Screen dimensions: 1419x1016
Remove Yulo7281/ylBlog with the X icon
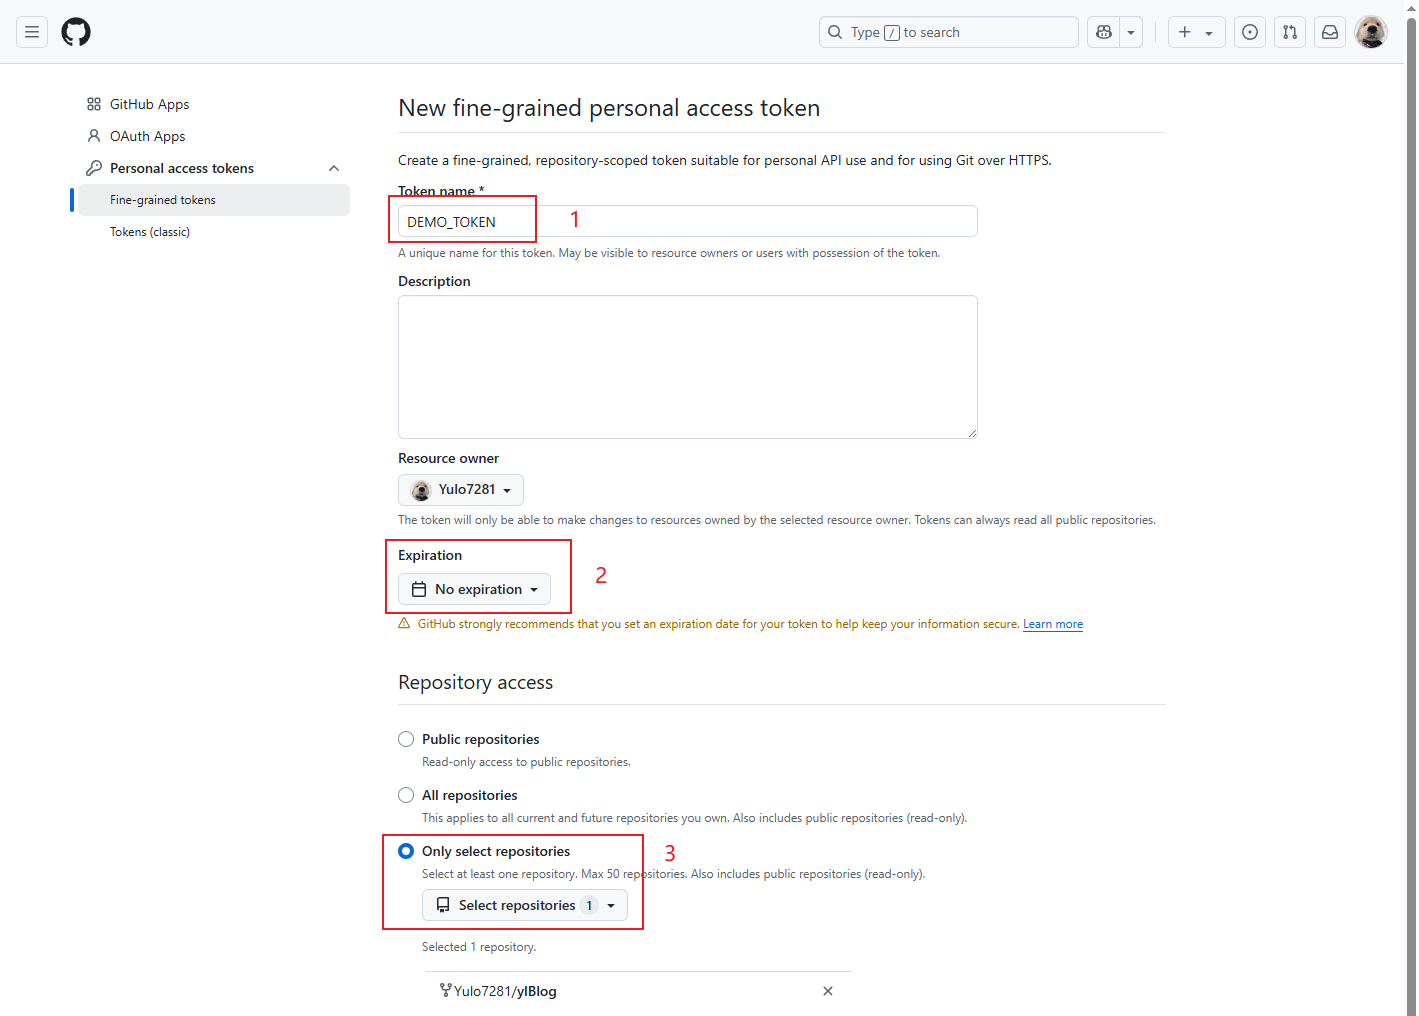pyautogui.click(x=828, y=991)
